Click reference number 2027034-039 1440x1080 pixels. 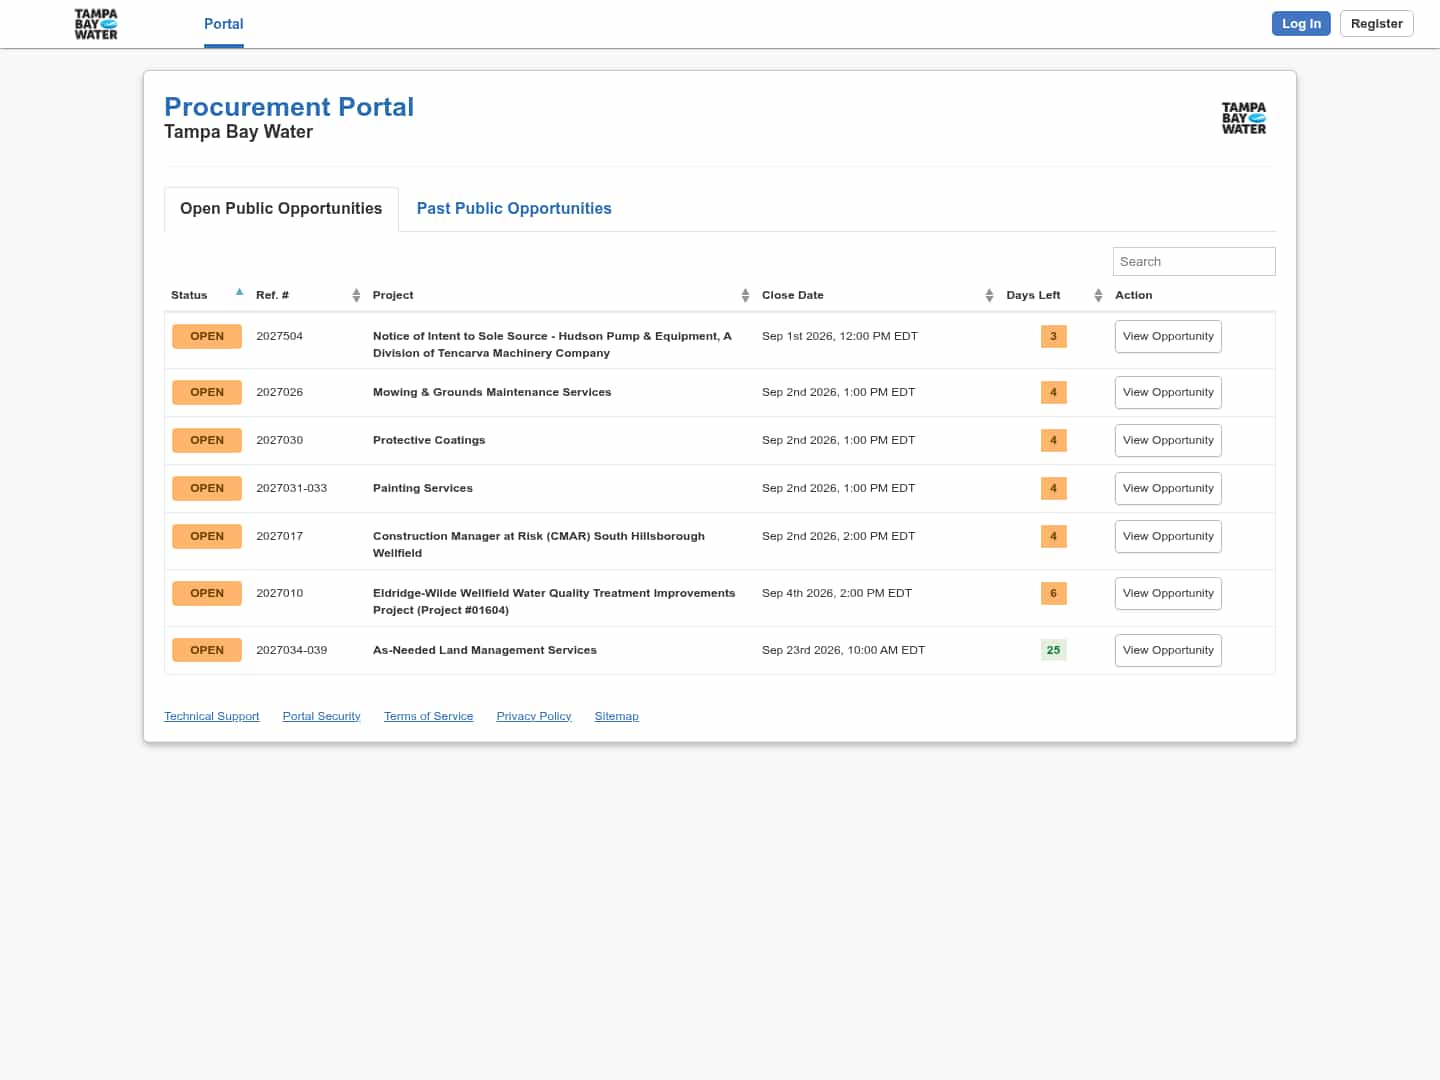291,650
